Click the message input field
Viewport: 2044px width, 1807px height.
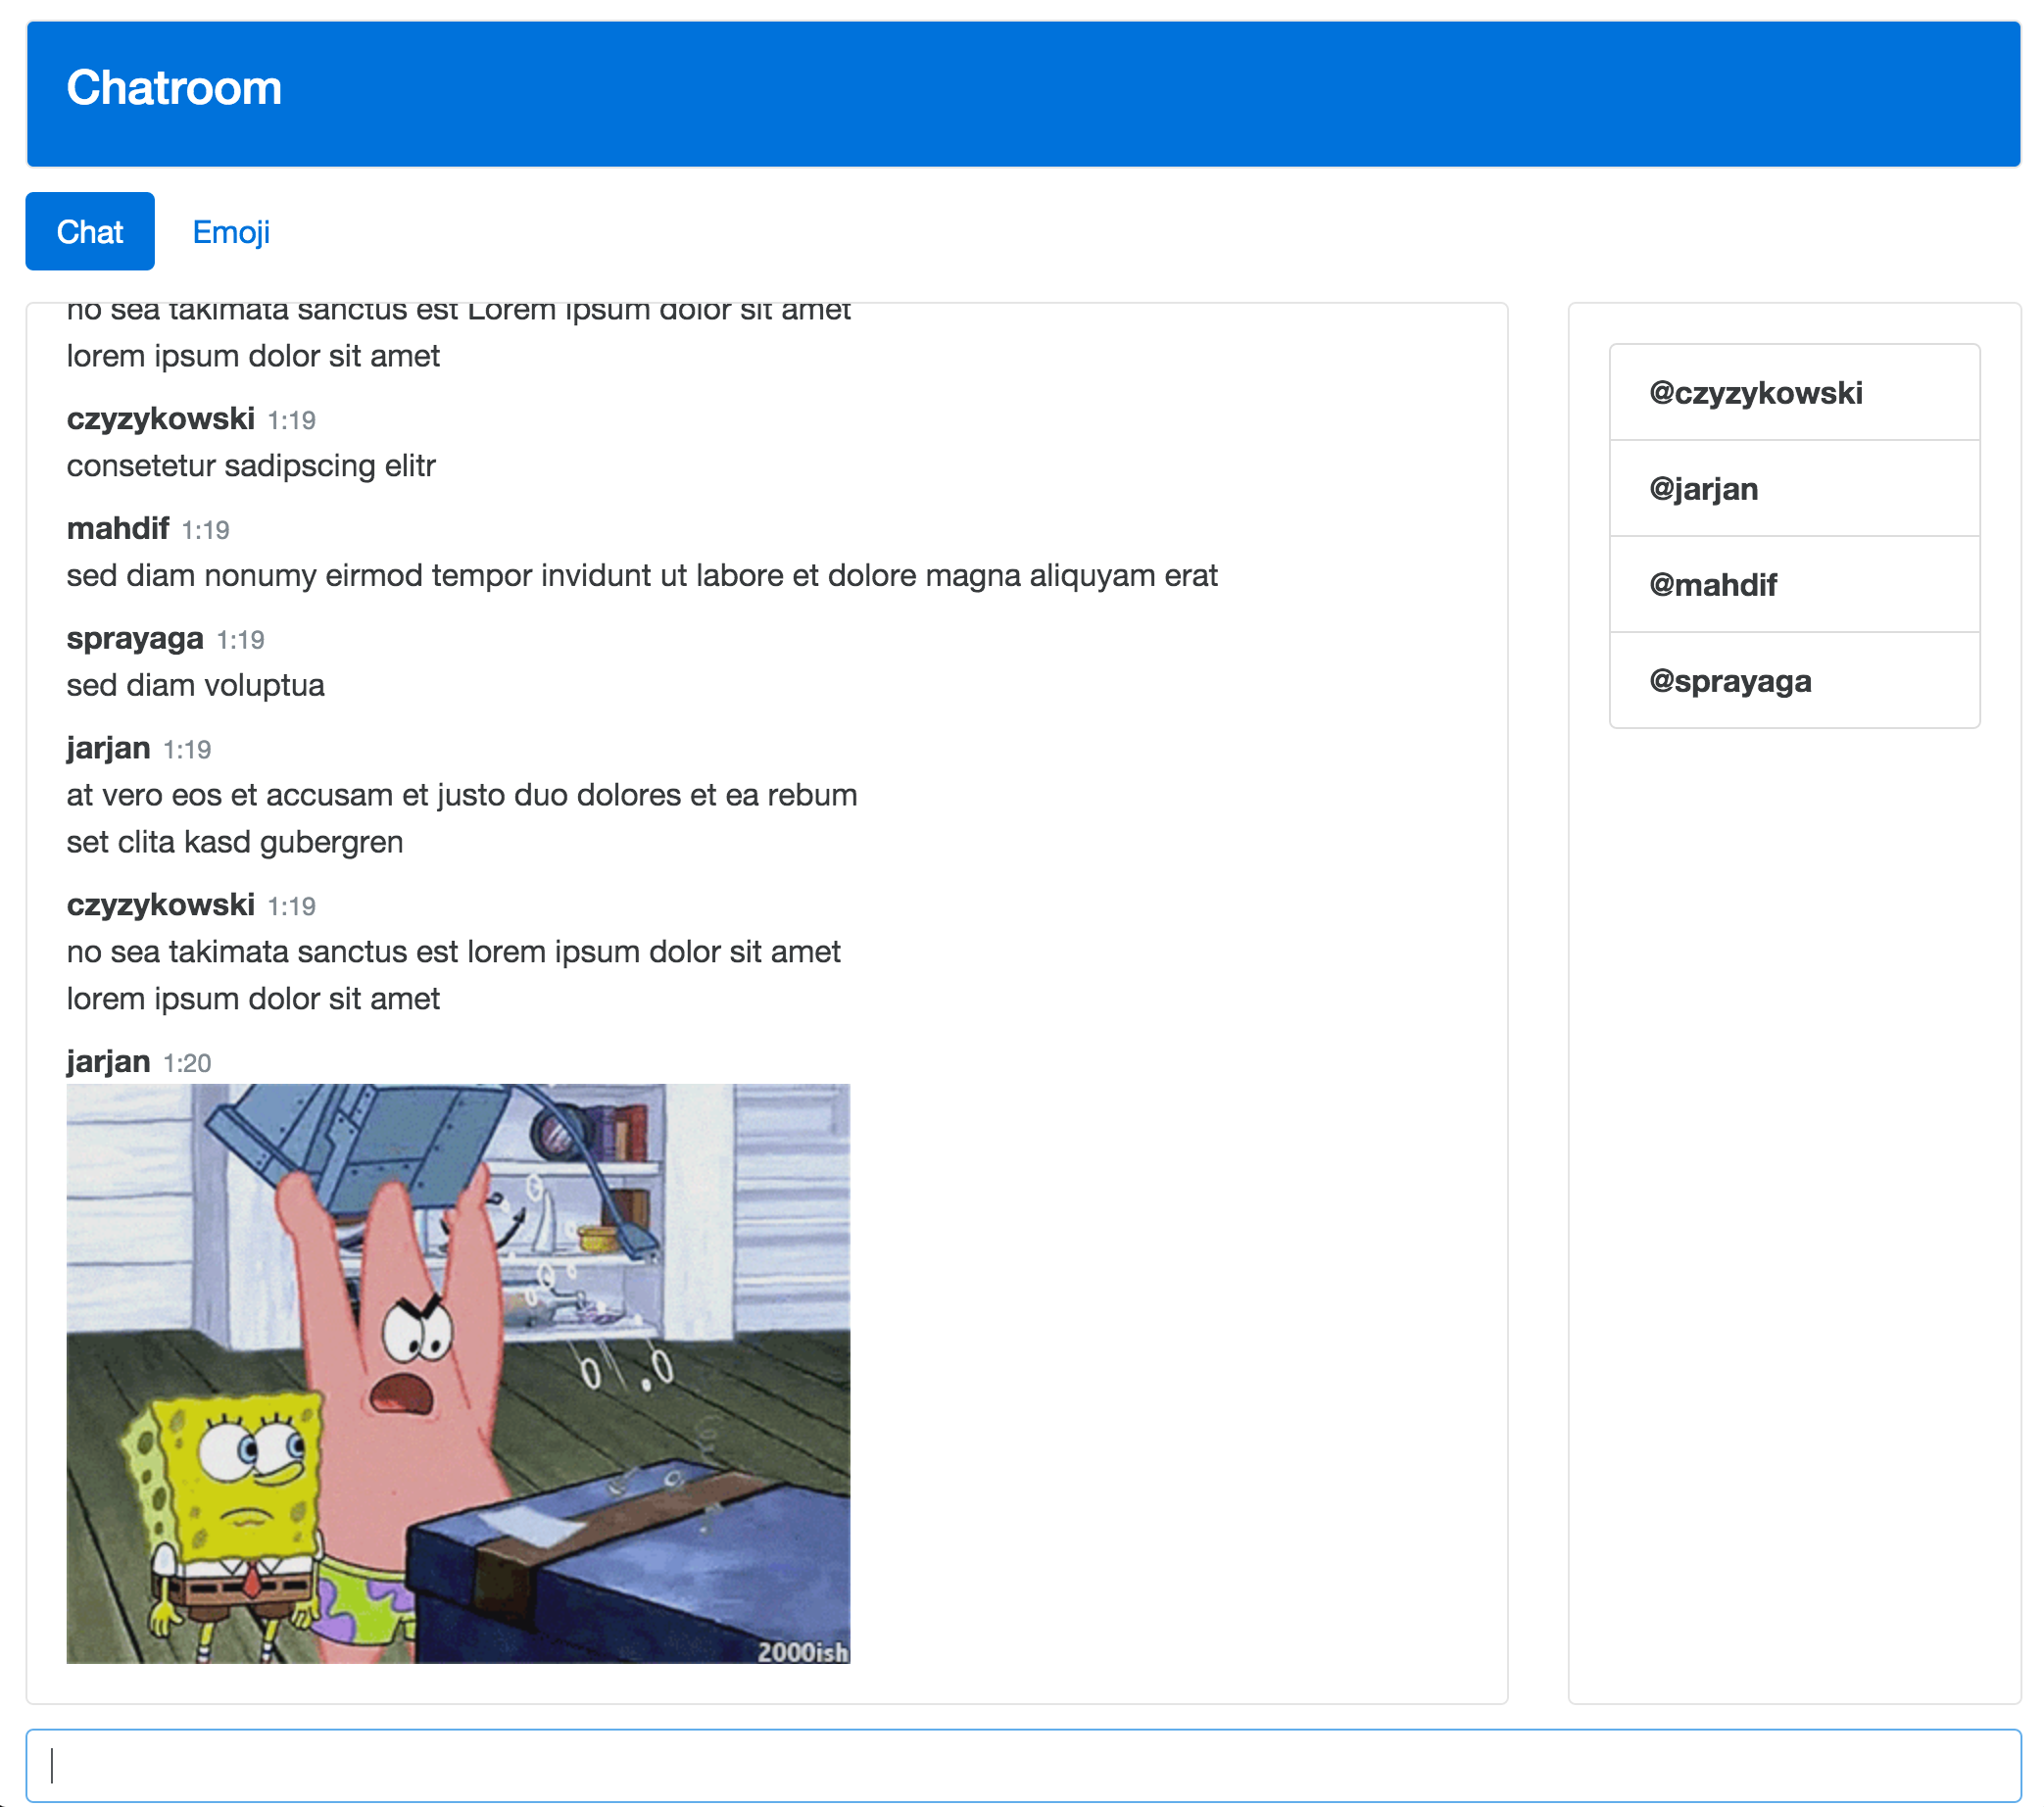(x=1022, y=1765)
